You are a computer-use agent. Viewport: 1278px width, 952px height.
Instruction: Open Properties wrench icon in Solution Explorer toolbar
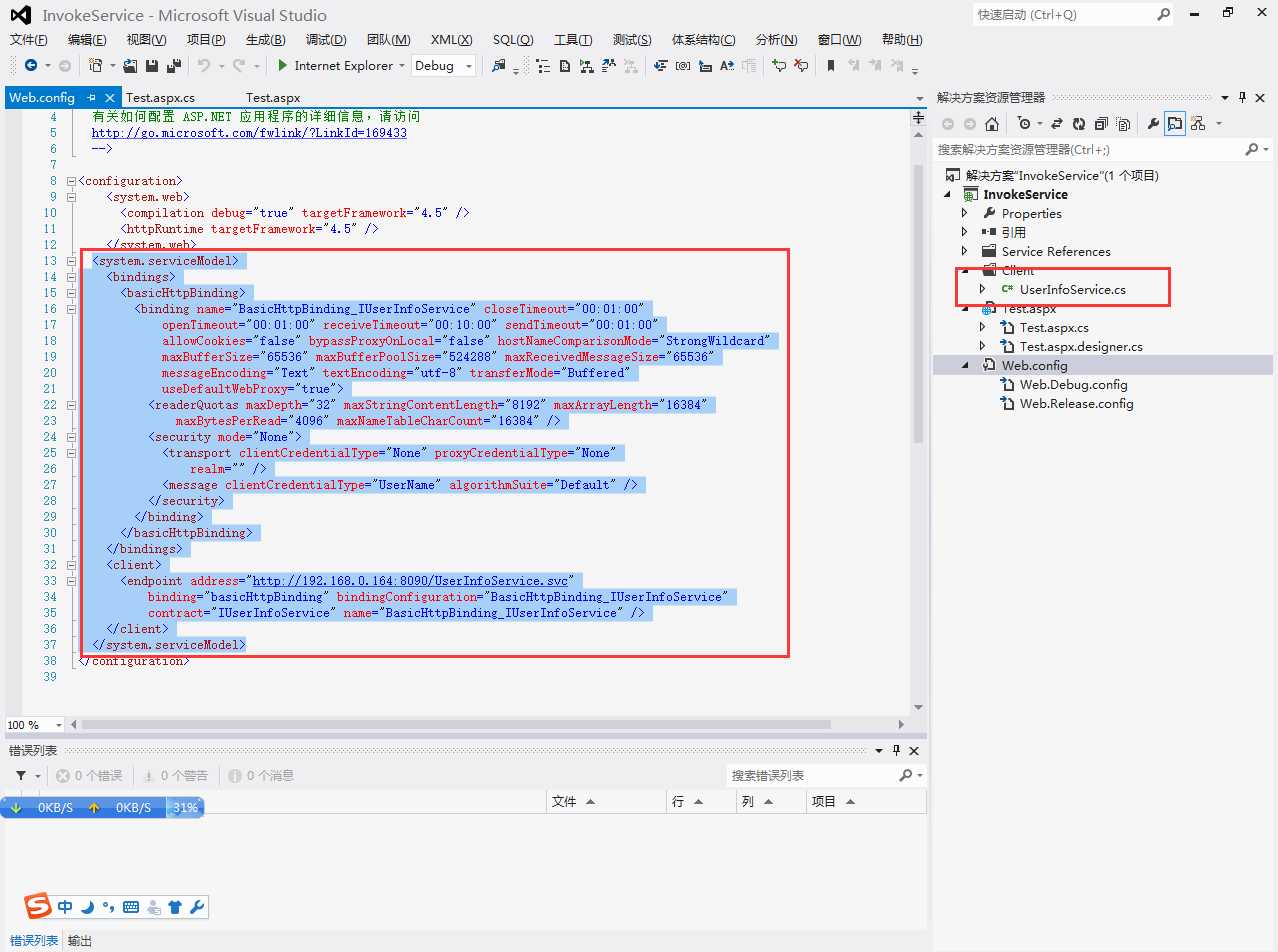1152,124
